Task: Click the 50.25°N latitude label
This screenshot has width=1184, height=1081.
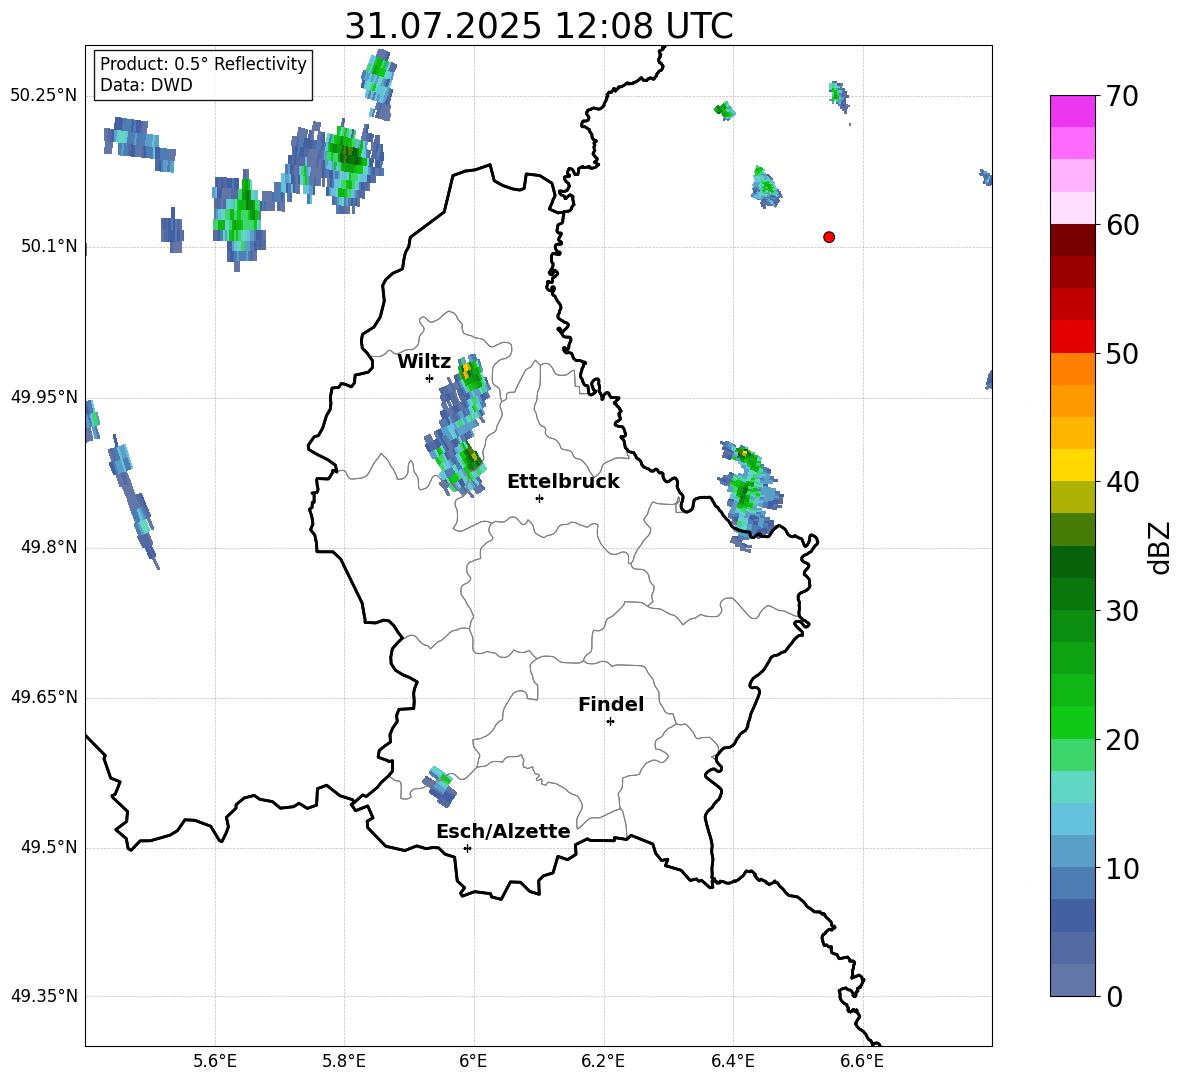Action: coord(44,96)
